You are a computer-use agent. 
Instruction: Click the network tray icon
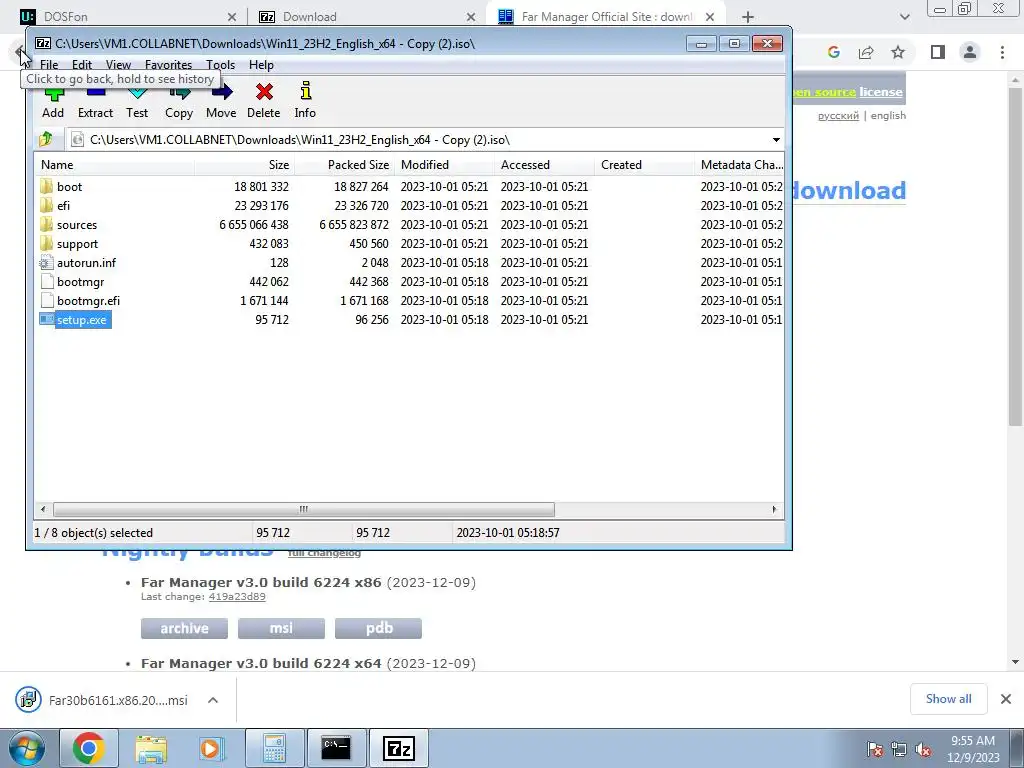[899, 749]
